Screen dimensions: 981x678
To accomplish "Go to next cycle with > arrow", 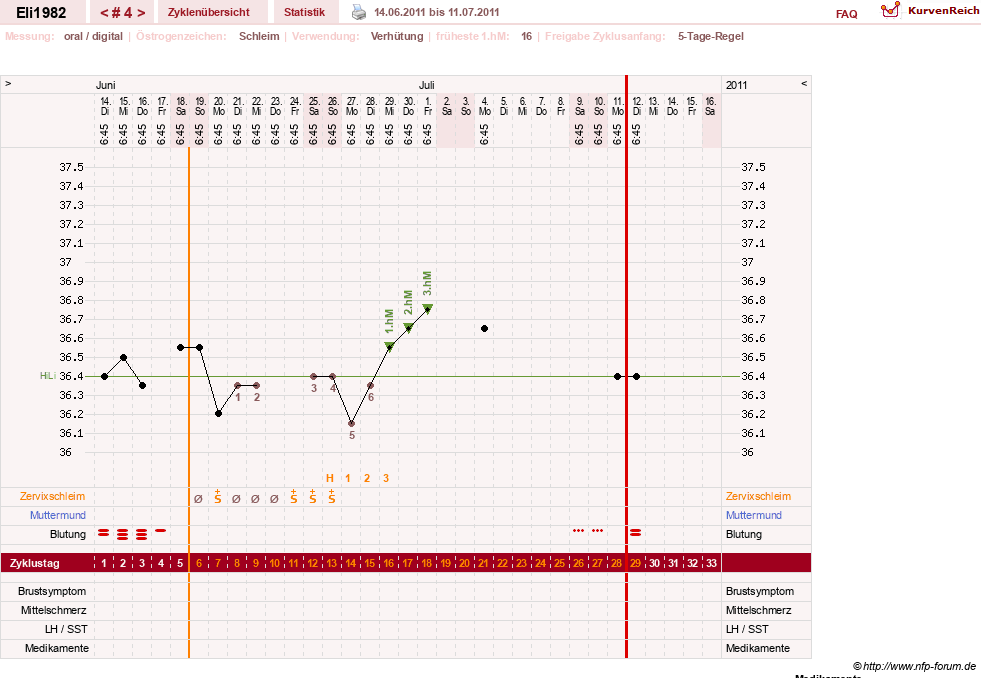I will [x=141, y=13].
